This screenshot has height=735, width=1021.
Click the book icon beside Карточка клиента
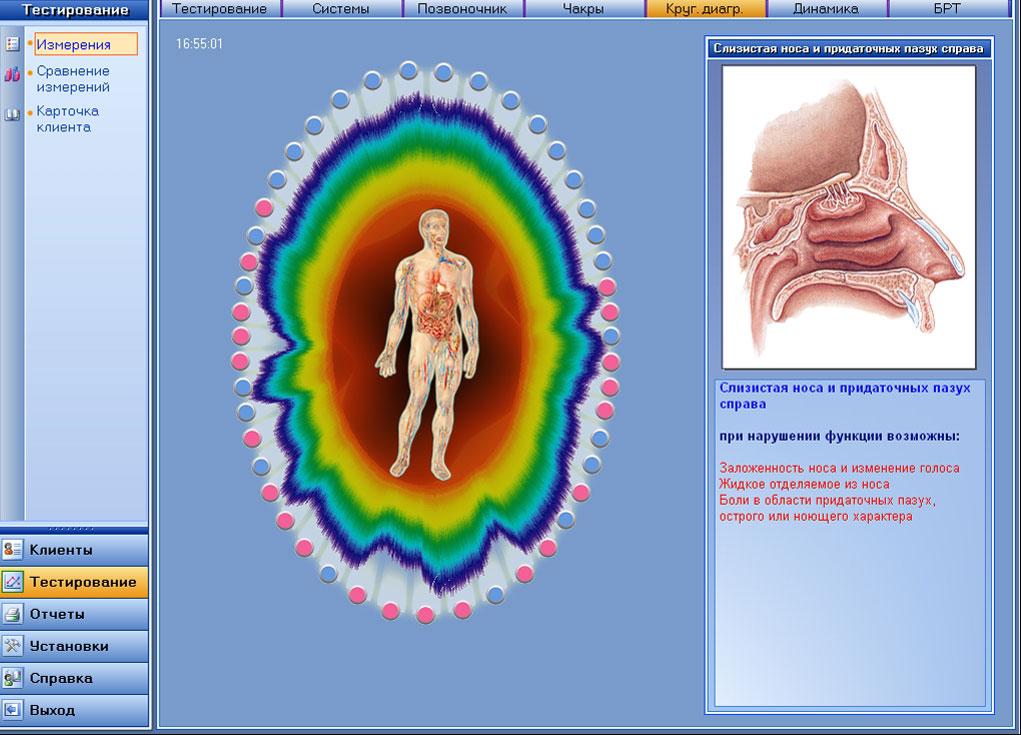12,115
